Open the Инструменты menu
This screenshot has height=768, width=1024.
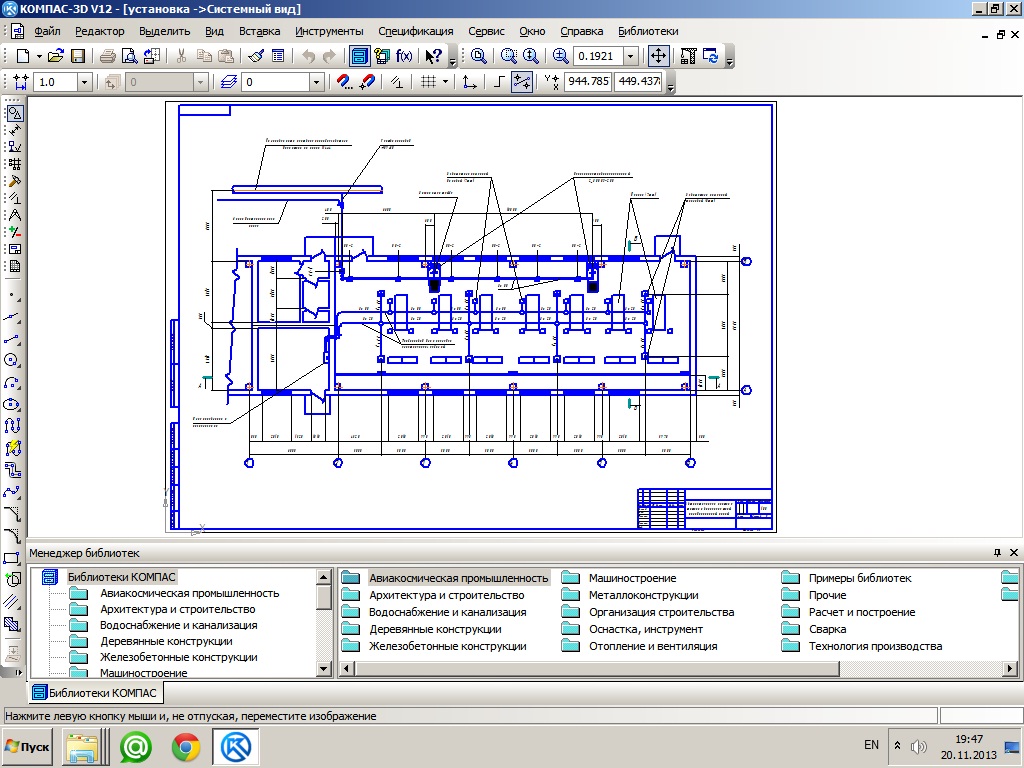tap(329, 31)
